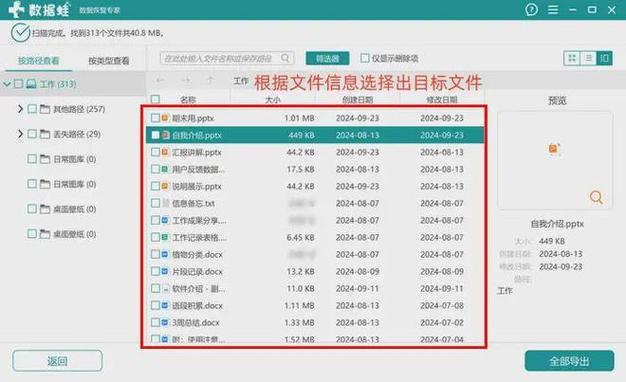Tick the select-all checkbox in the header row

pos(155,99)
